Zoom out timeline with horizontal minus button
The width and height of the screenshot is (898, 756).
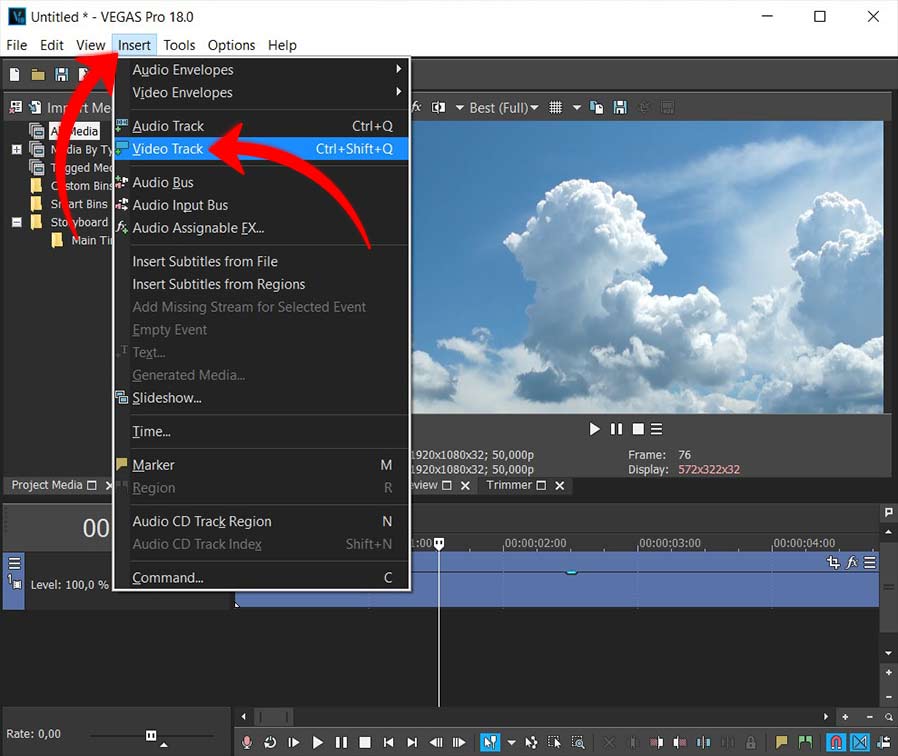869,717
